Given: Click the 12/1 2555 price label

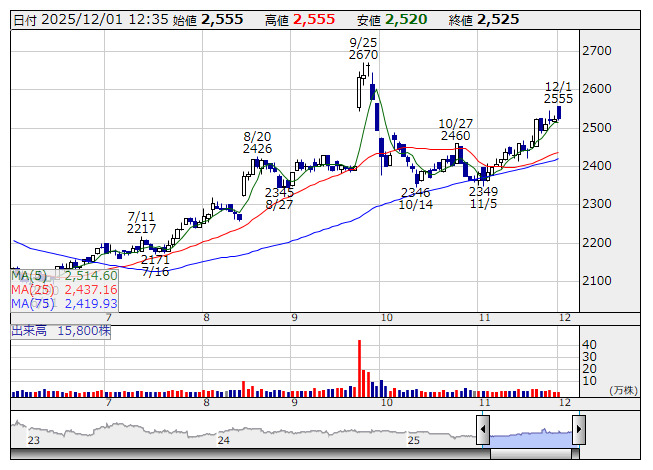Looking at the screenshot, I should (x=558, y=93).
